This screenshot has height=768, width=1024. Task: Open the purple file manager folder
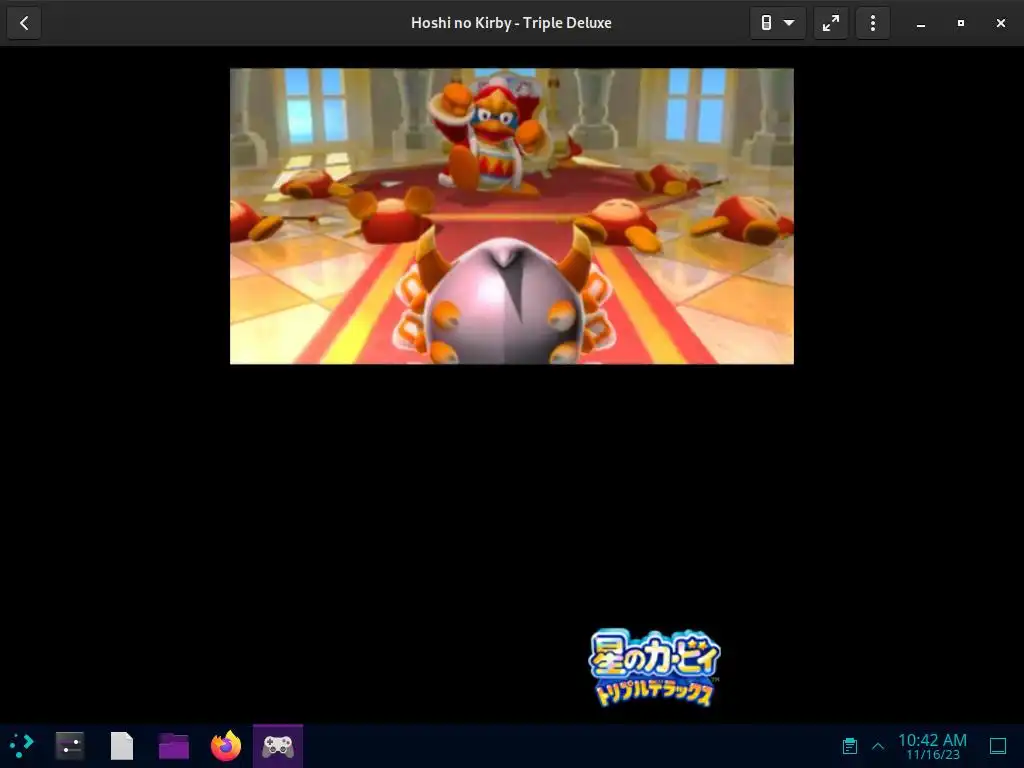pyautogui.click(x=174, y=745)
